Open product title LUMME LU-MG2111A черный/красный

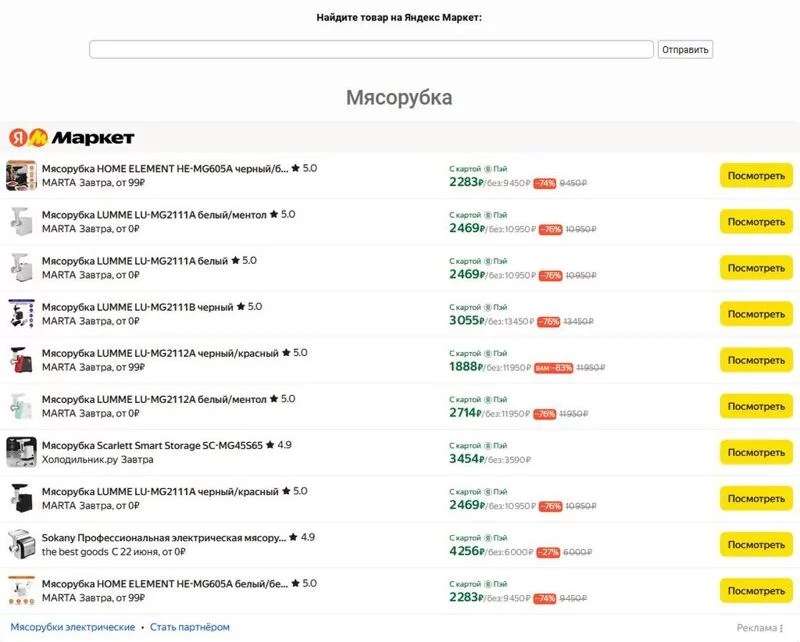[x=160, y=491]
